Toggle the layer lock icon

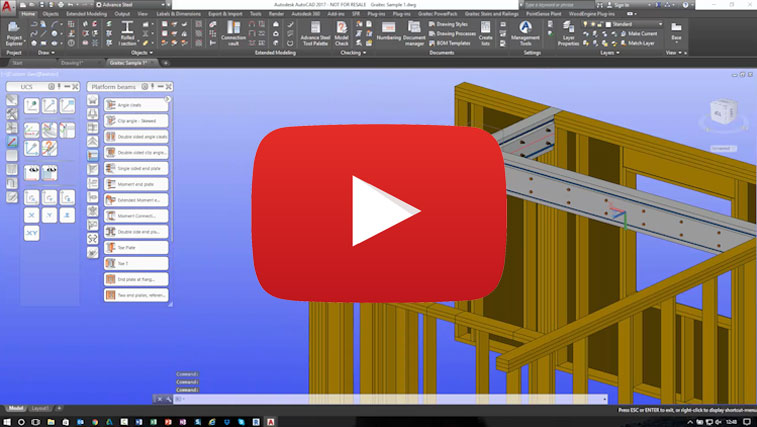tap(601, 24)
